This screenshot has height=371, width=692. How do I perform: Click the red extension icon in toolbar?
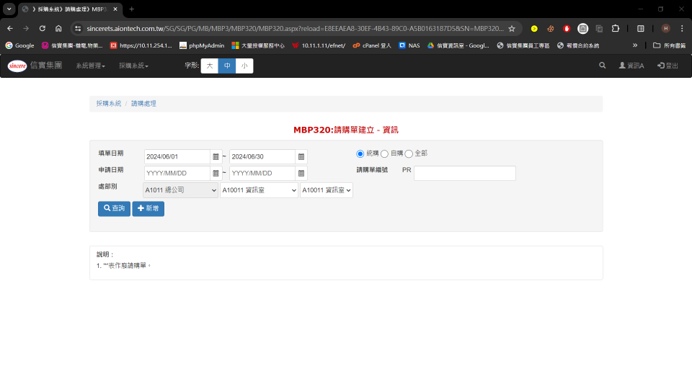(567, 29)
